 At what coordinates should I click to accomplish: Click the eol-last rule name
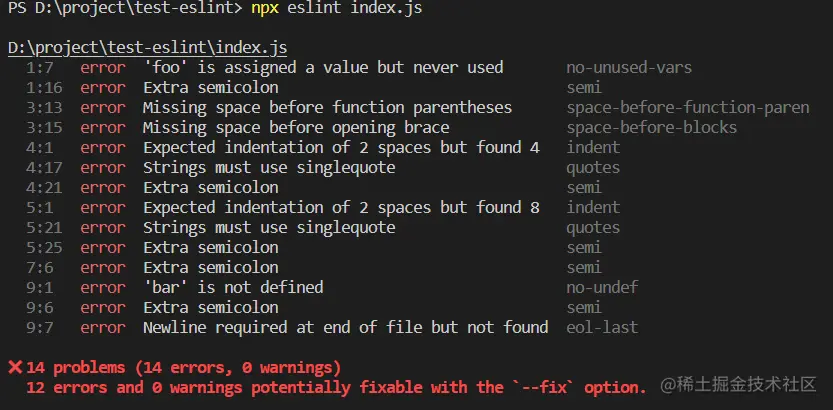tap(602, 327)
